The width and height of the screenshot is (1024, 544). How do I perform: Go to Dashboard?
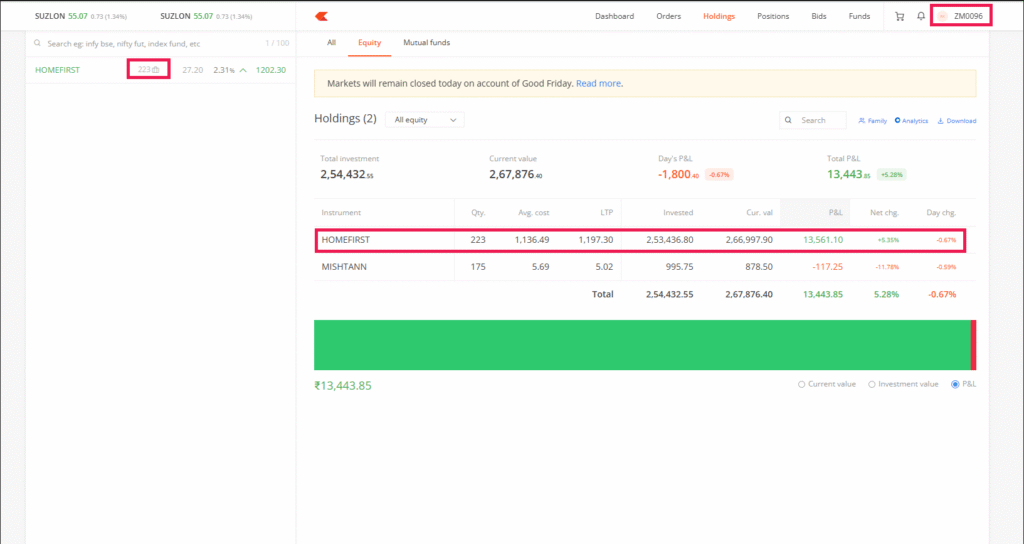click(x=614, y=16)
